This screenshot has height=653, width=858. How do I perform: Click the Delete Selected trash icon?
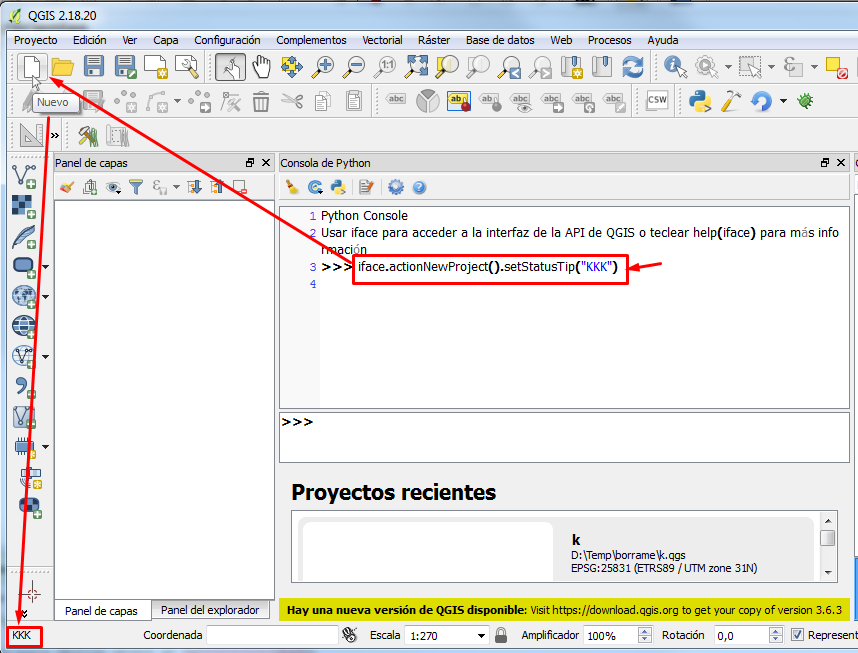(261, 101)
